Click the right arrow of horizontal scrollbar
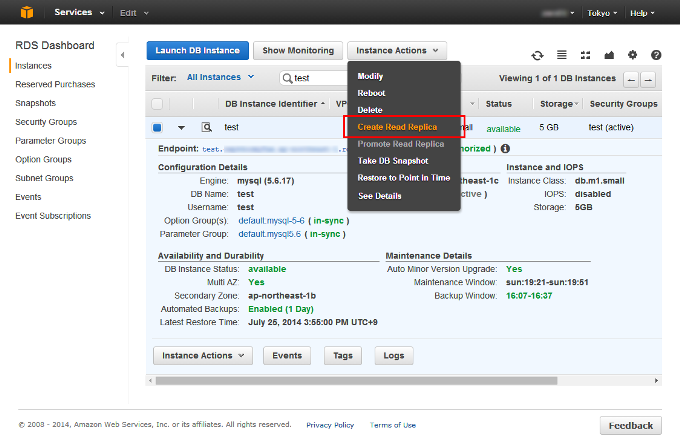 coord(656,381)
